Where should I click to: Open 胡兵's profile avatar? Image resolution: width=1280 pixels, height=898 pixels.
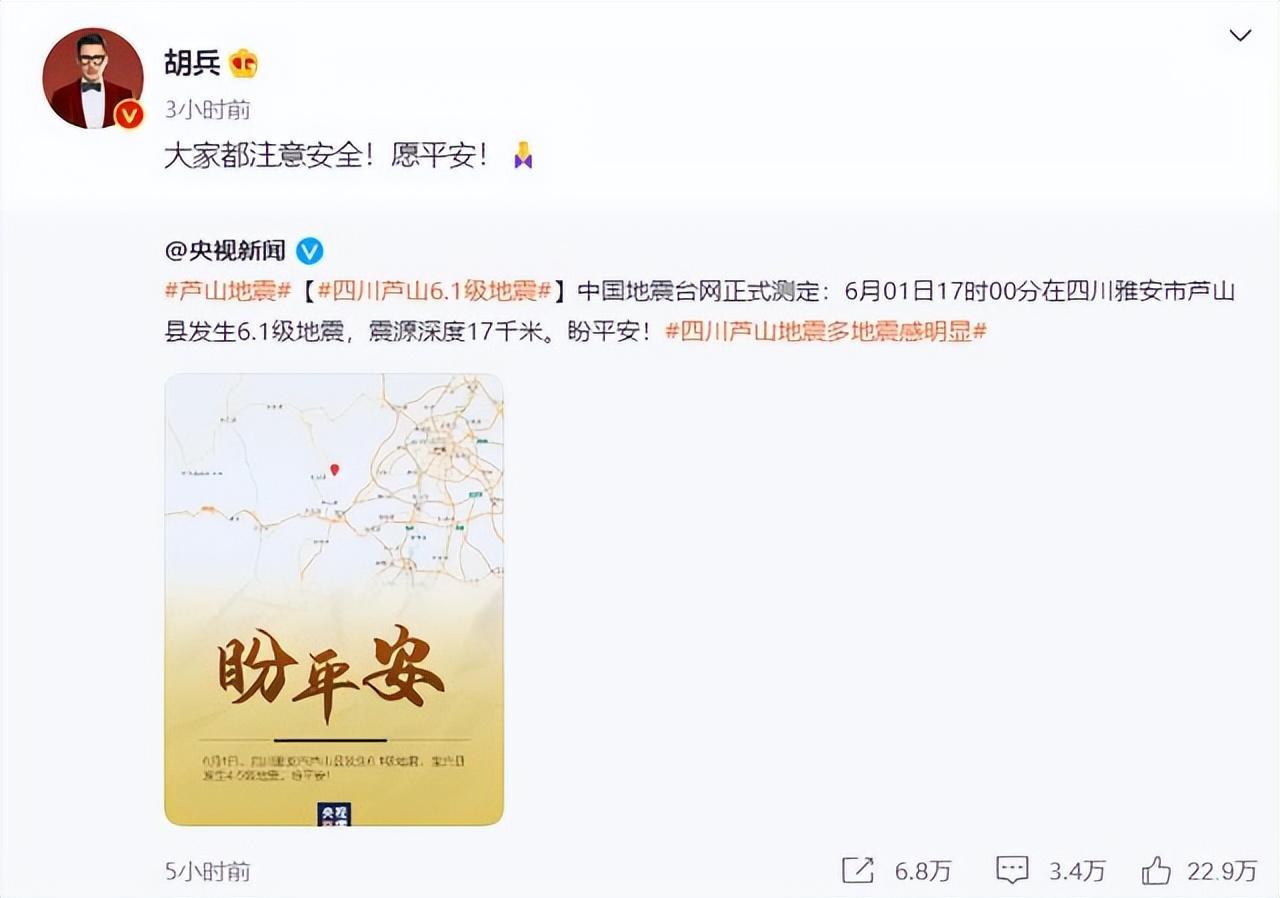coord(92,77)
